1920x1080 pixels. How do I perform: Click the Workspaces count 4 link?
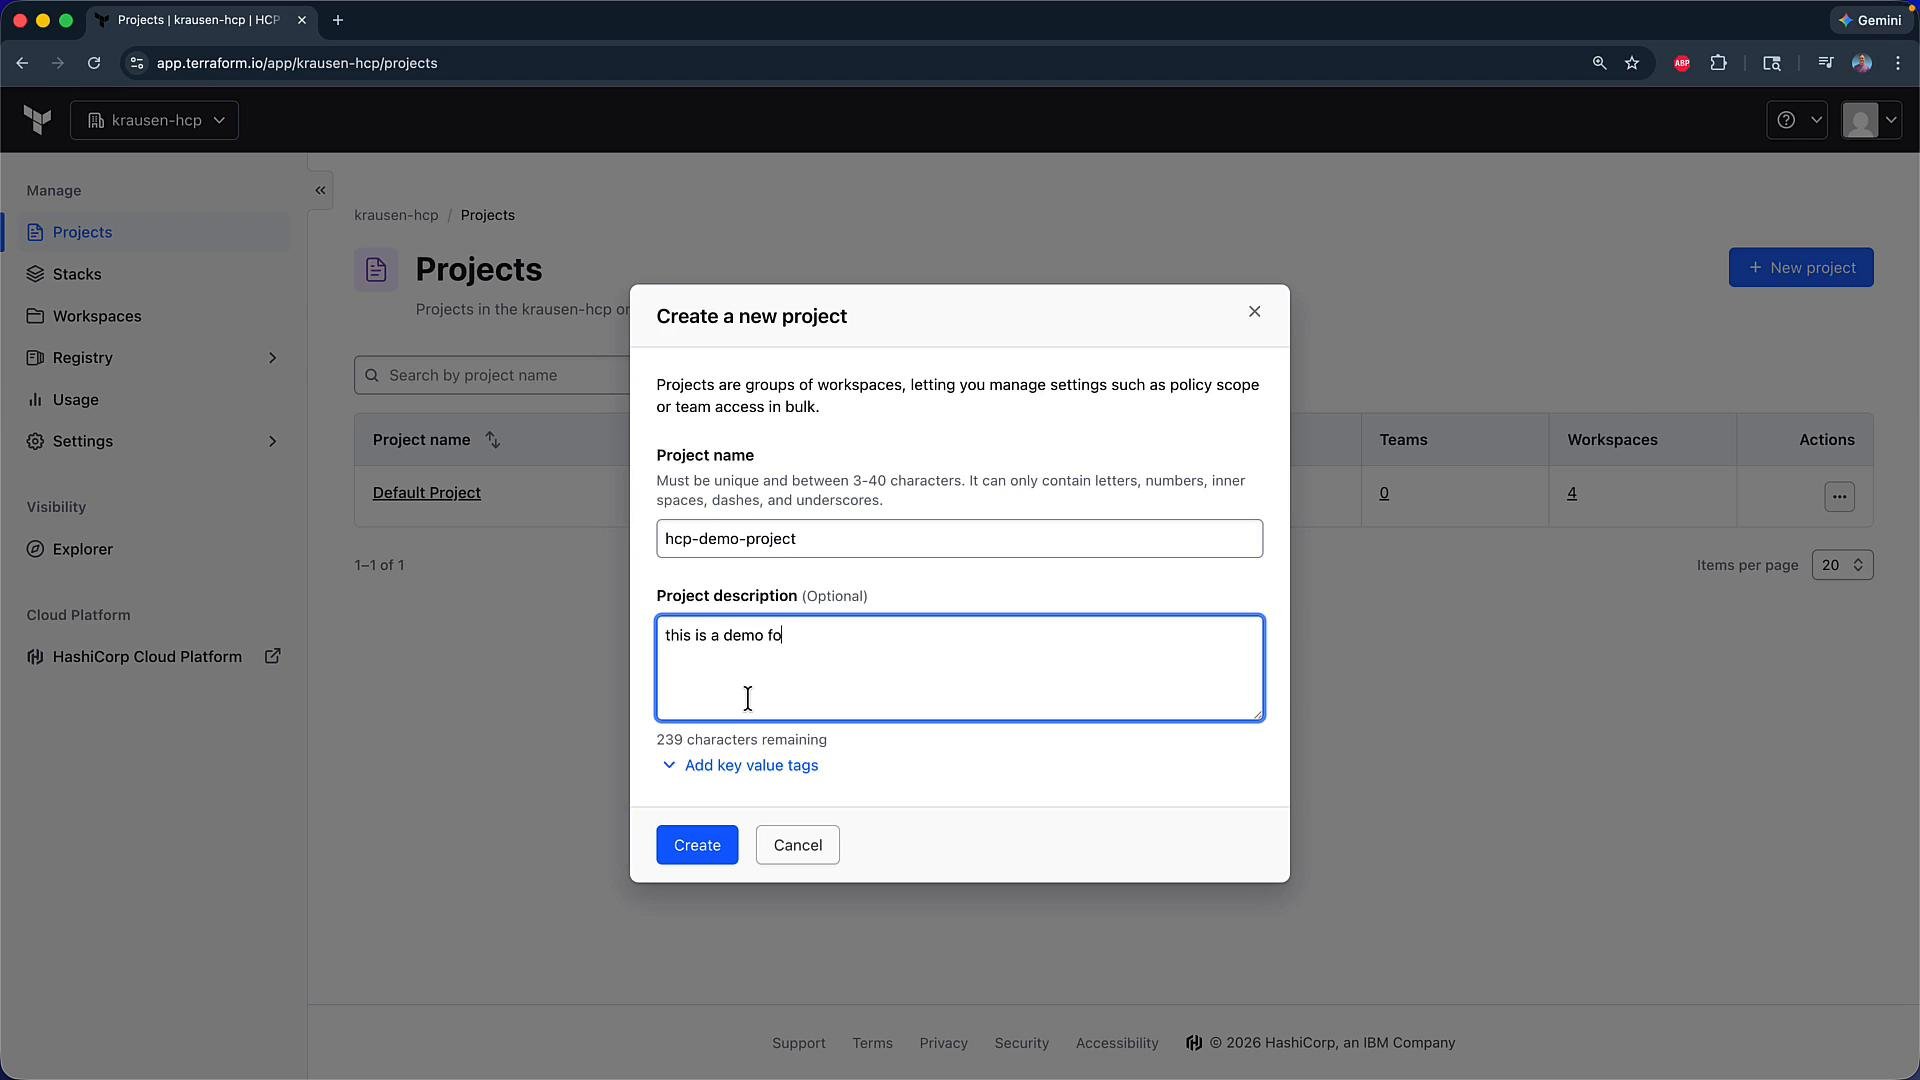click(x=1572, y=493)
